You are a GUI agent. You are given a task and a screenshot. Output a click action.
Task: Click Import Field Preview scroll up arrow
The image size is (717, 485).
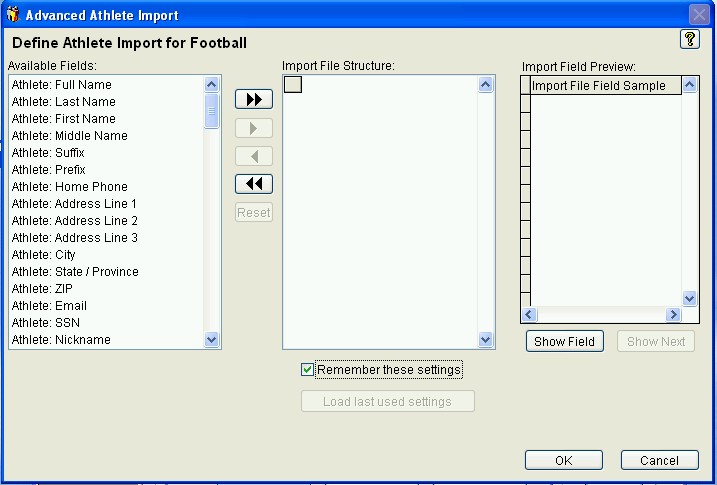[690, 85]
